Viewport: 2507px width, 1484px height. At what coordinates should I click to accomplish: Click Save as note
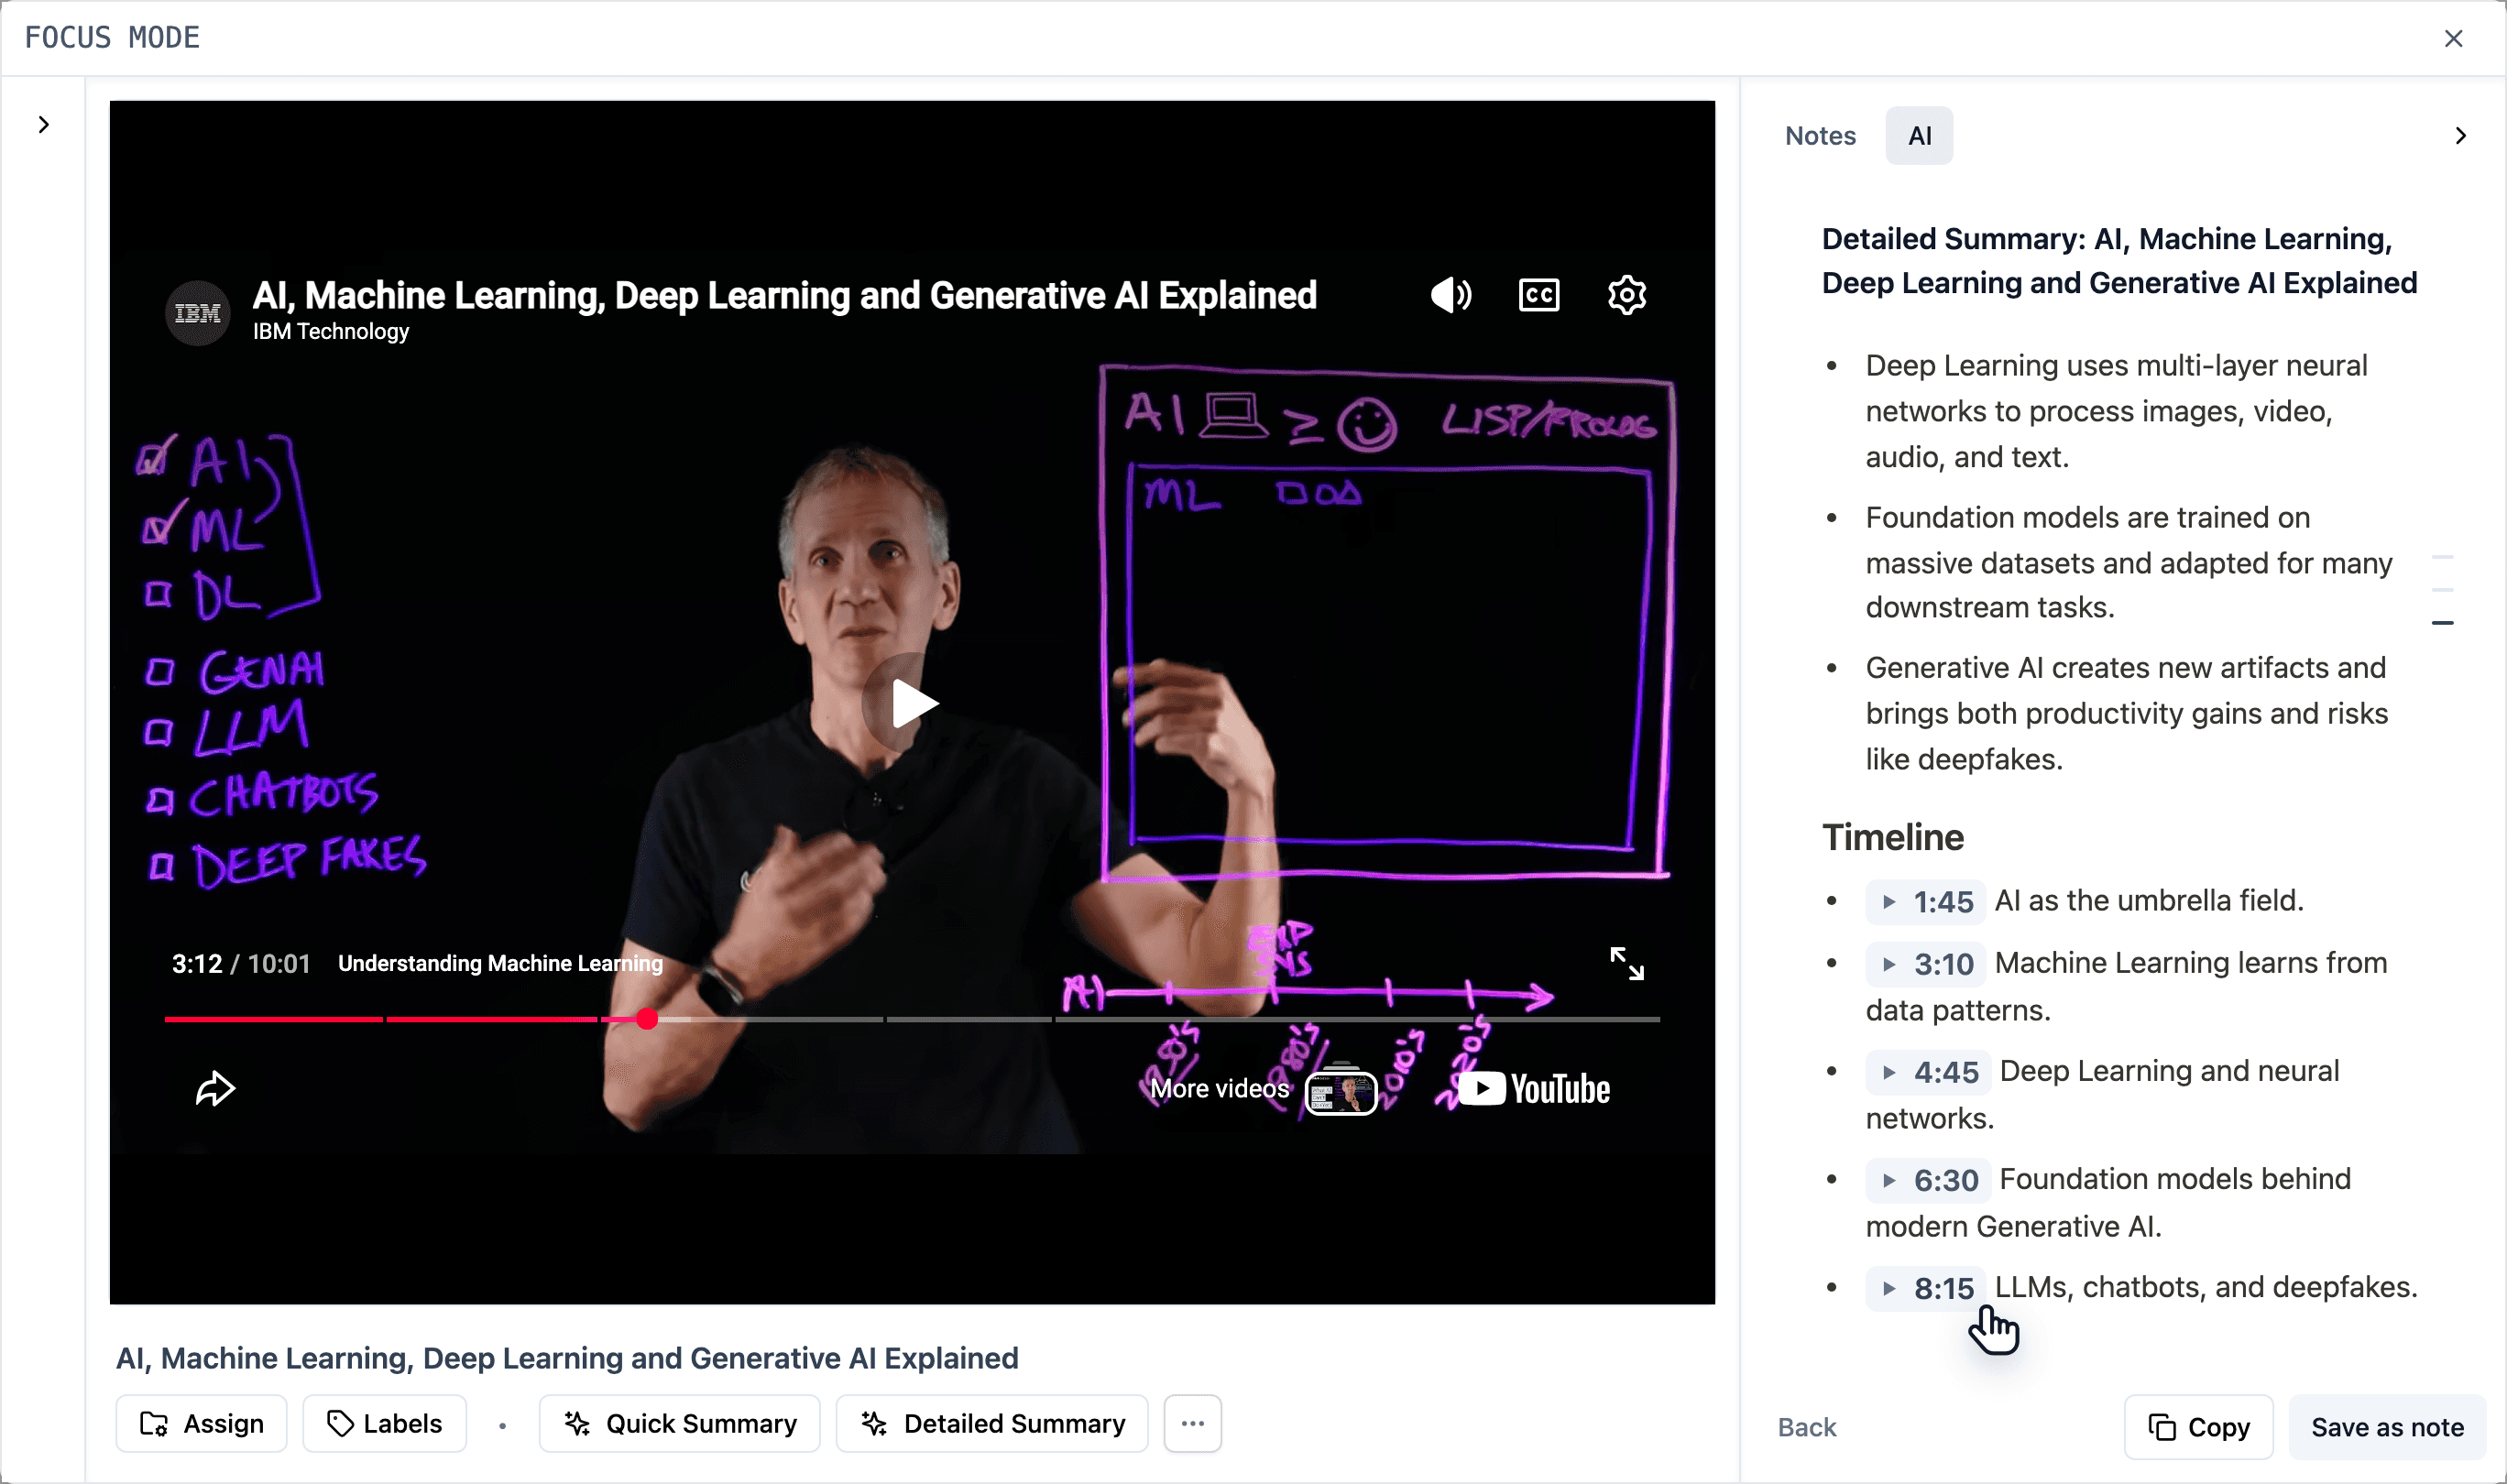2387,1428
